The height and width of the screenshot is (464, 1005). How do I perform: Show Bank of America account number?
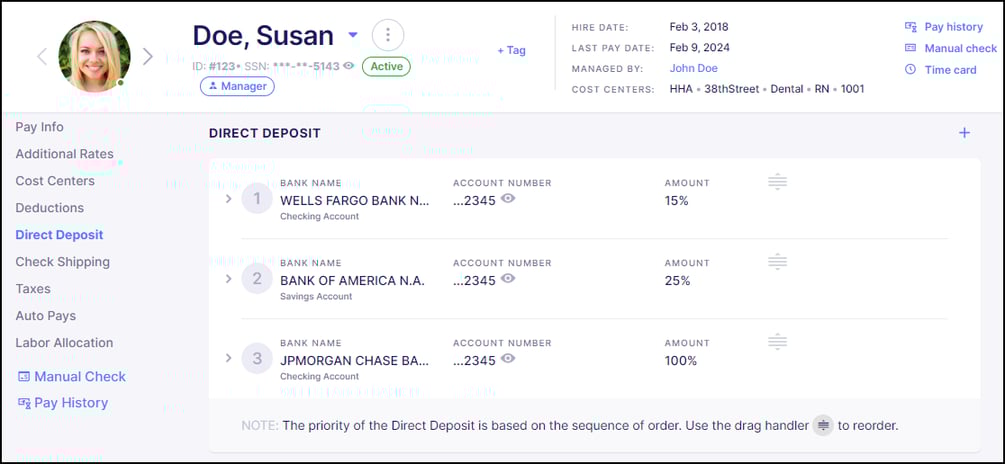tap(508, 279)
